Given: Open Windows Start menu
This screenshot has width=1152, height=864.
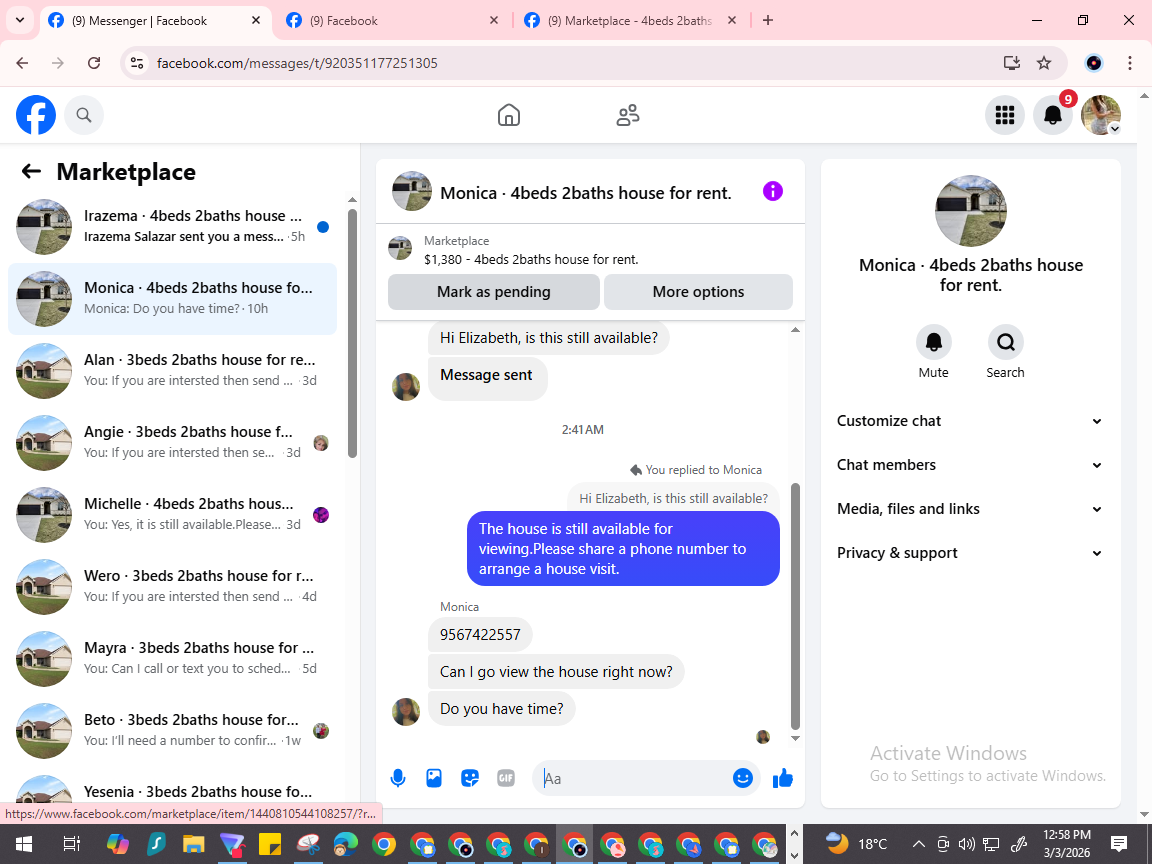Looking at the screenshot, I should 24,844.
